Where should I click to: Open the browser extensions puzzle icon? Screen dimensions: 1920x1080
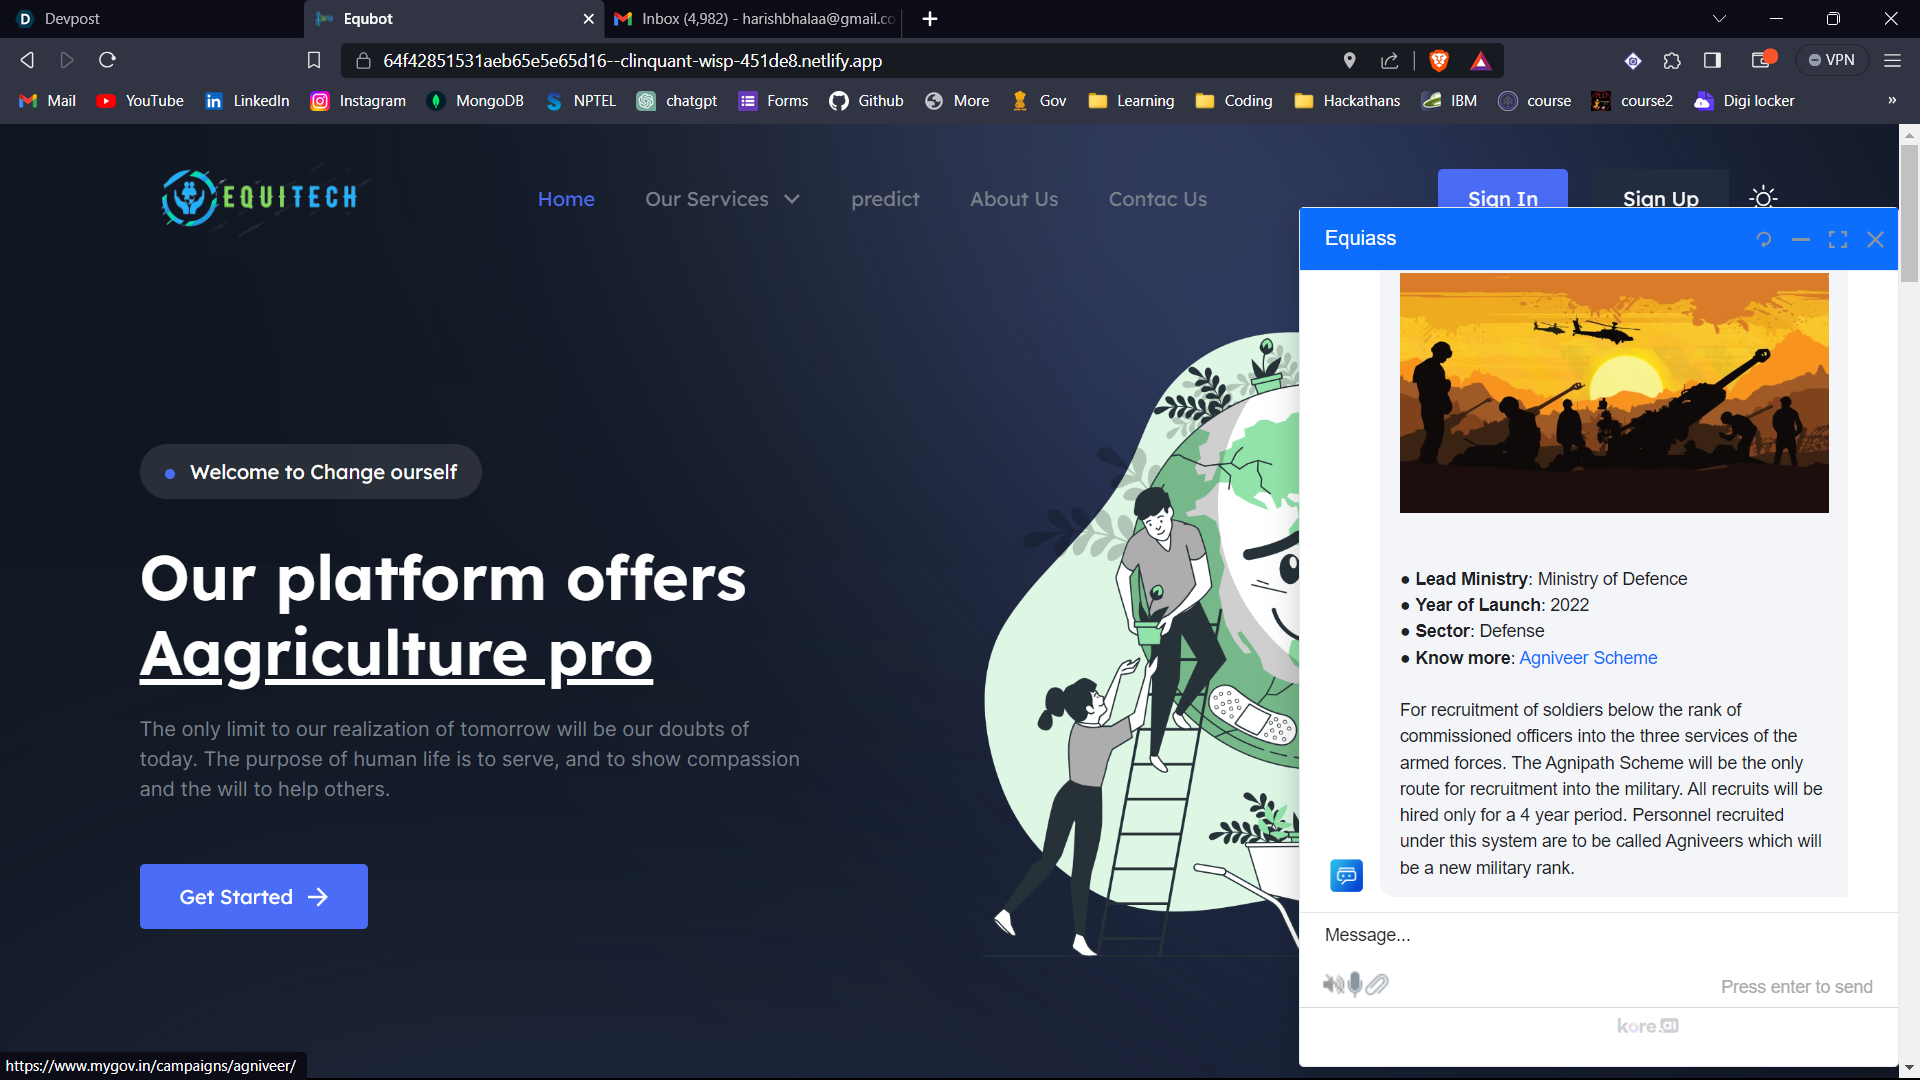(1672, 61)
